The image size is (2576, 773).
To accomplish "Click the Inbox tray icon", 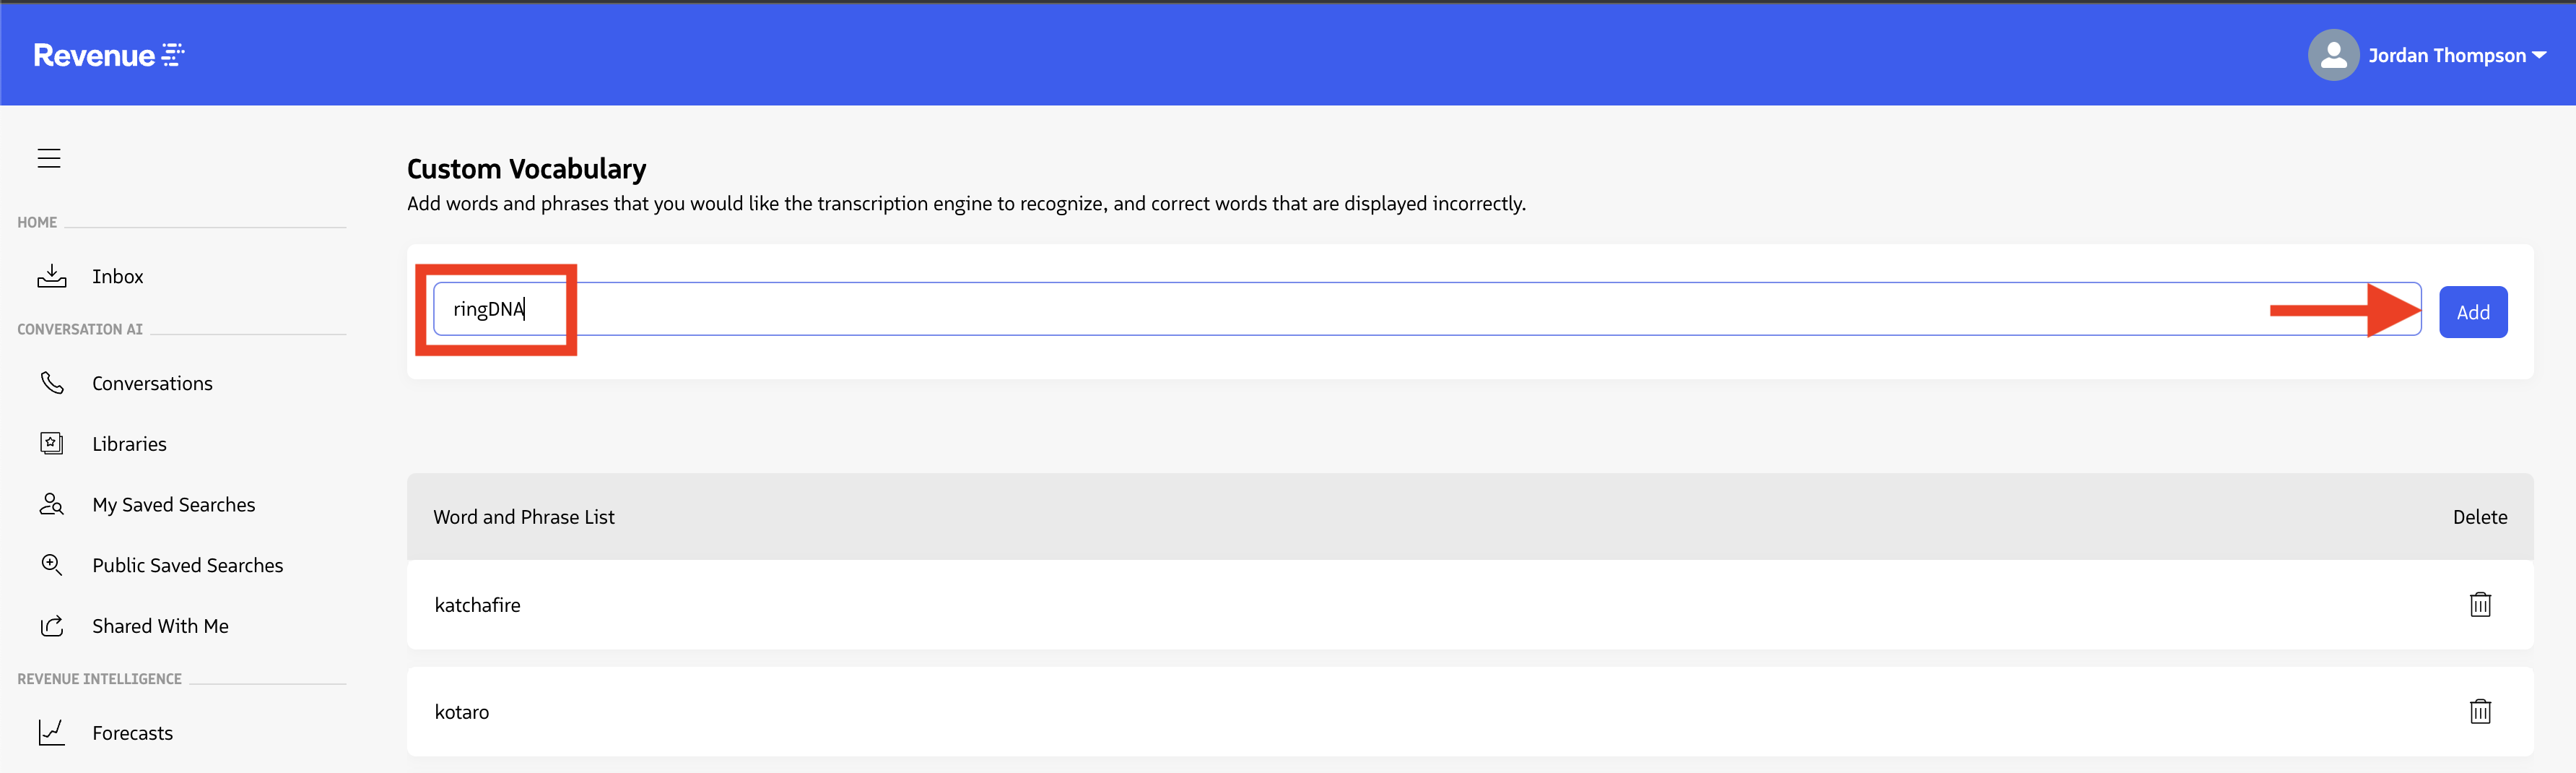I will pos(52,276).
